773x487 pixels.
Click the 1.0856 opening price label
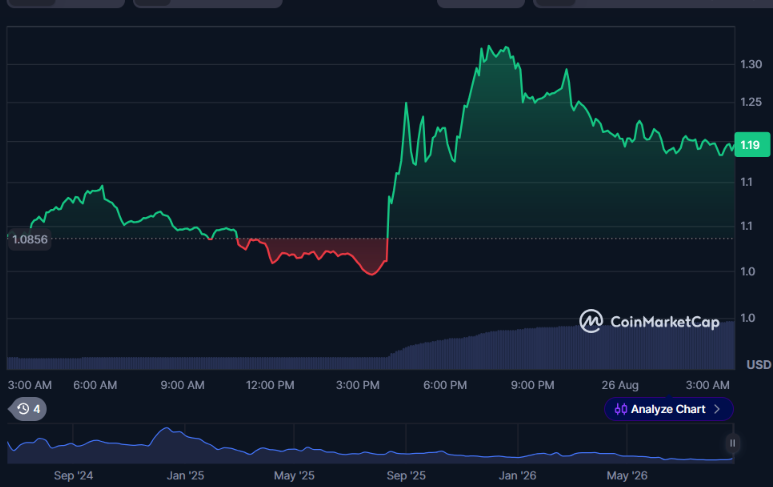pyautogui.click(x=30, y=240)
